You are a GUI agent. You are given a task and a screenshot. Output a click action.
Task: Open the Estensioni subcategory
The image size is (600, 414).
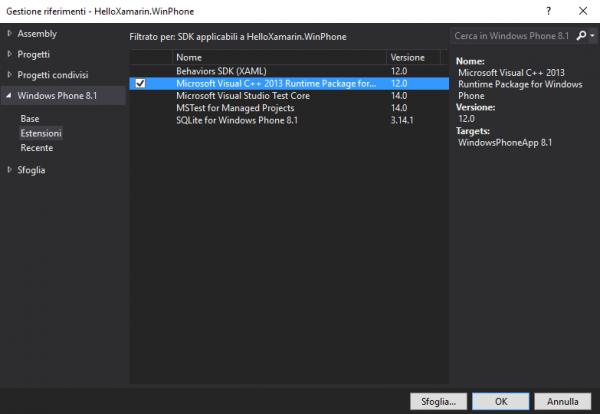click(x=41, y=133)
